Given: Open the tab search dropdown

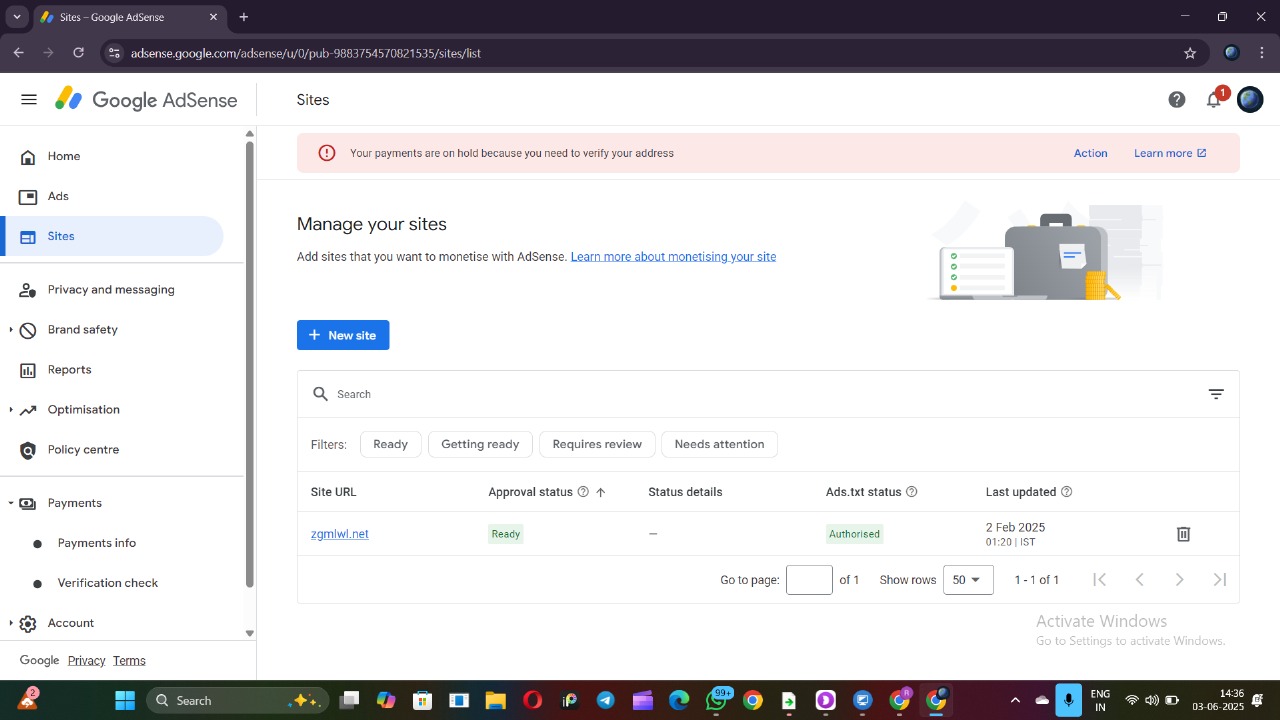Looking at the screenshot, I should 16,17.
